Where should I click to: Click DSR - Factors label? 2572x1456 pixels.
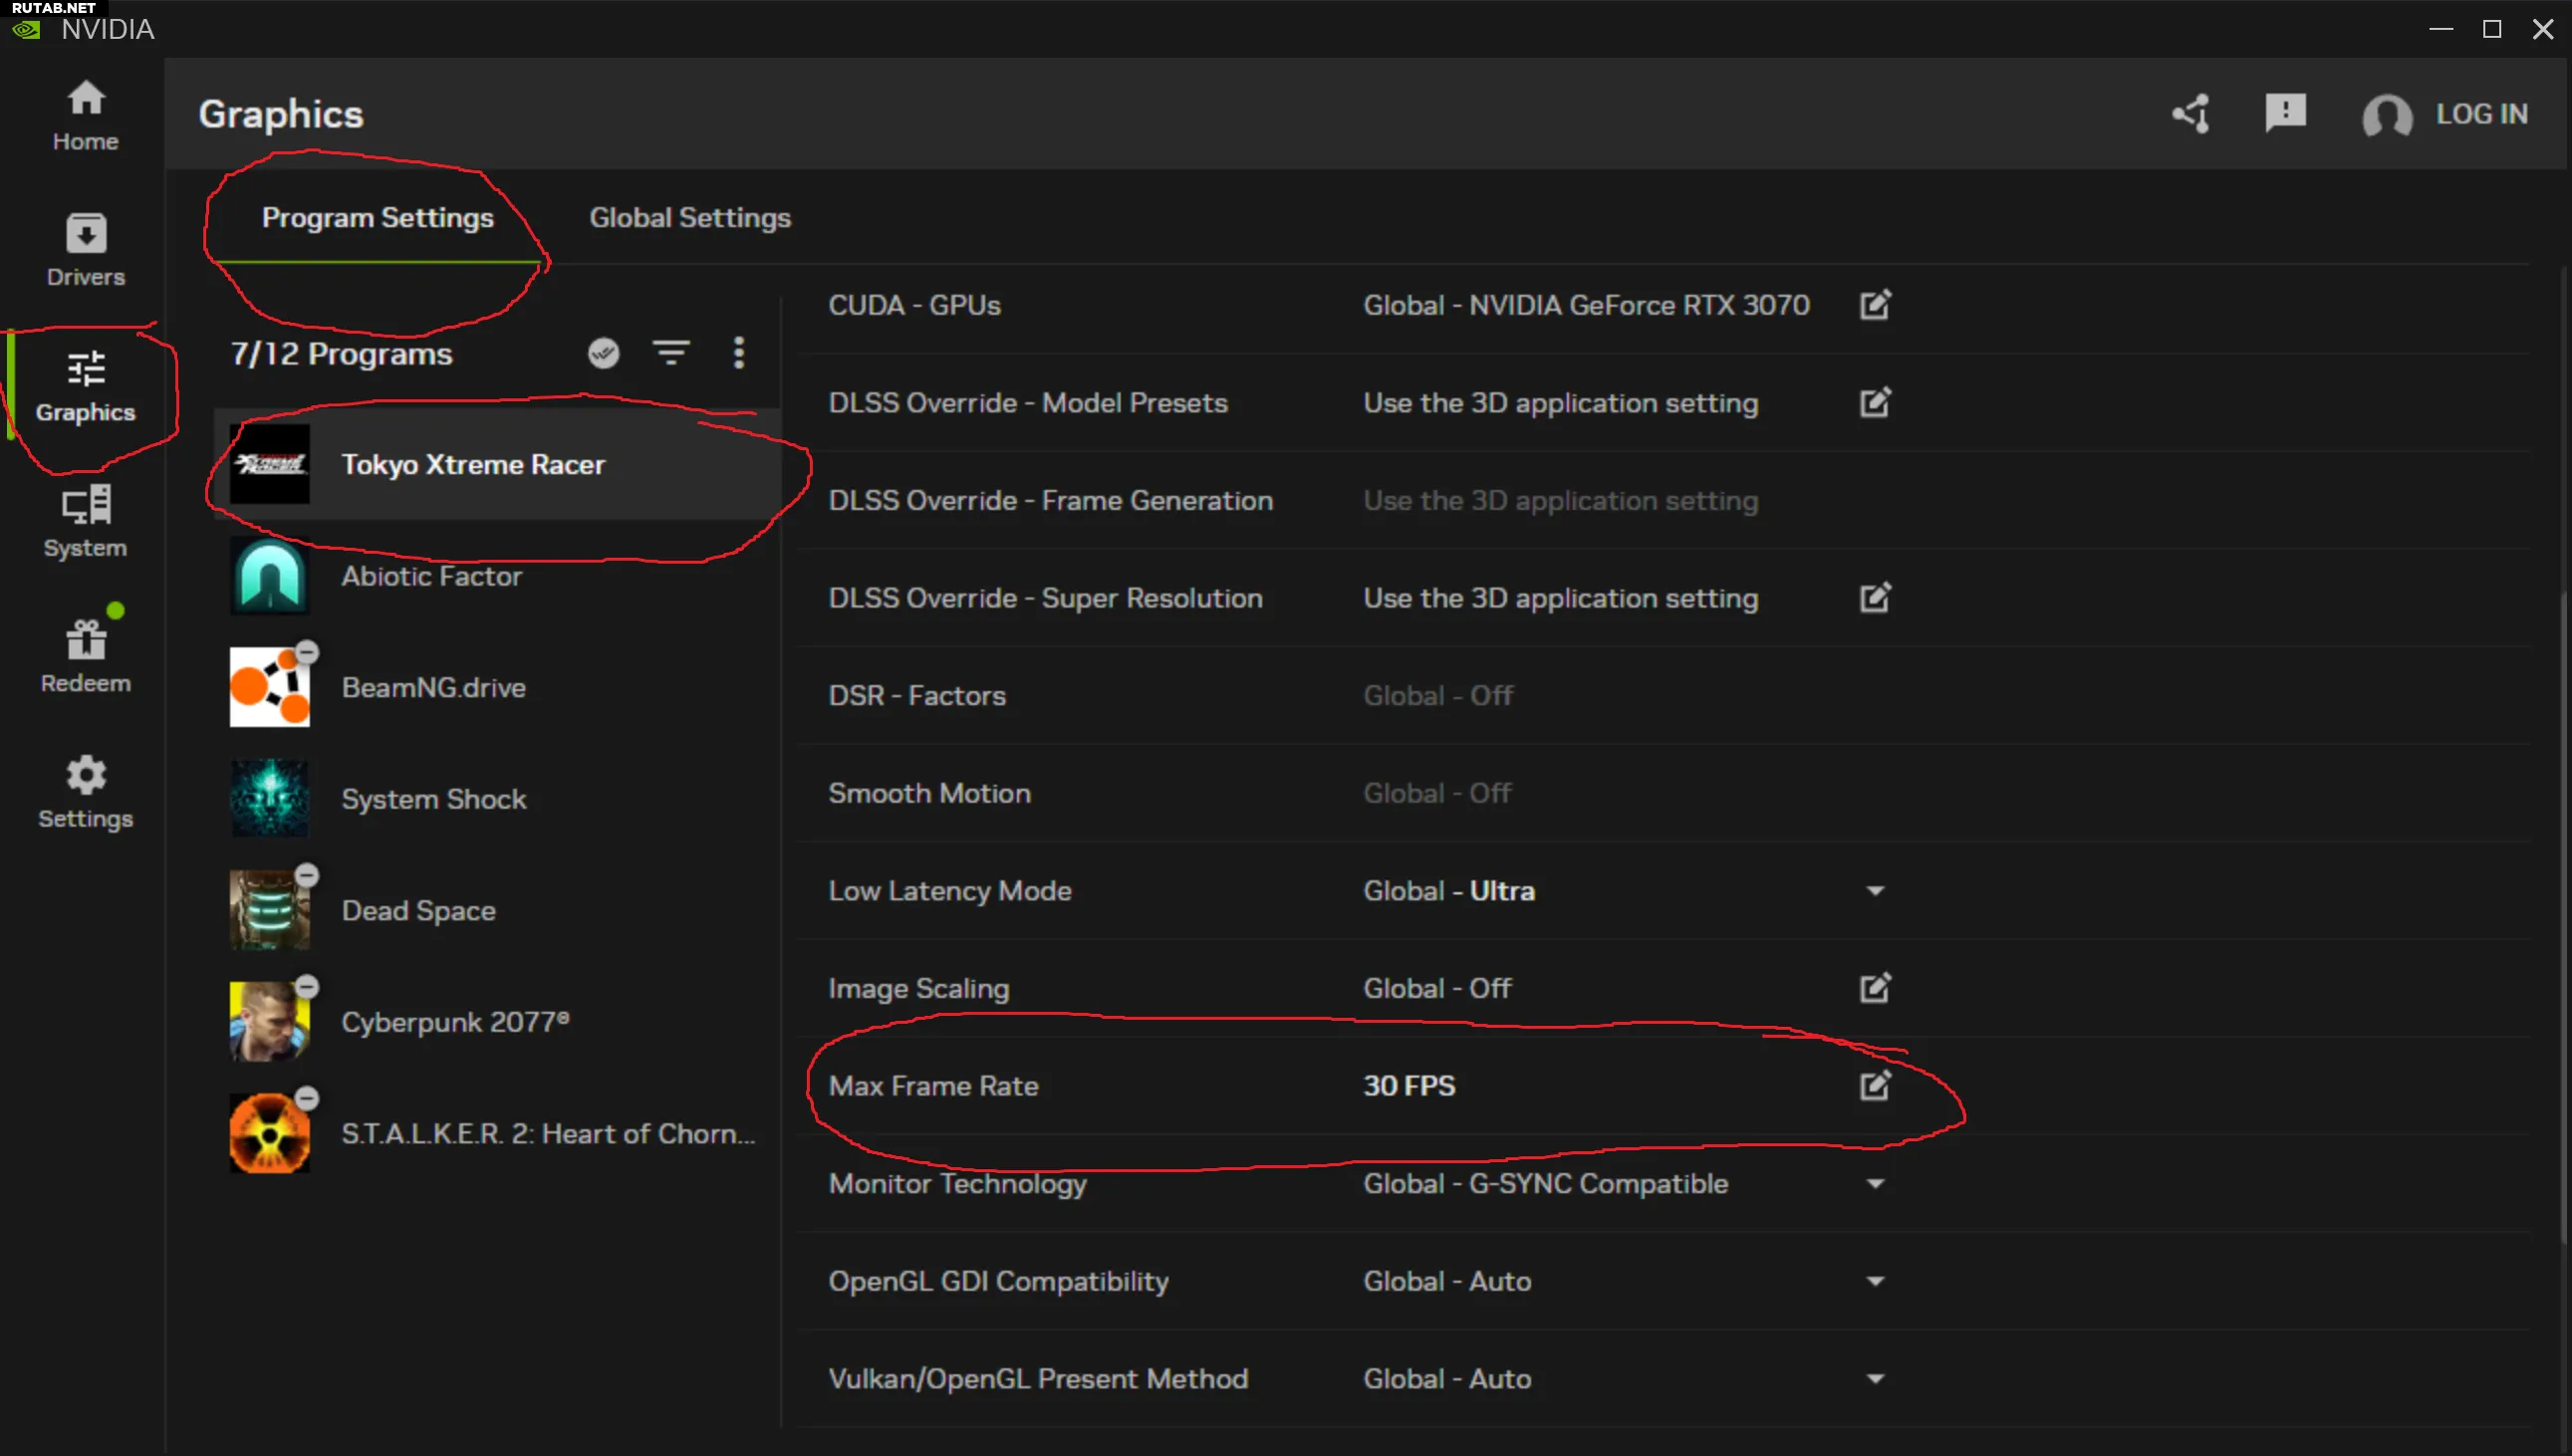pos(917,696)
